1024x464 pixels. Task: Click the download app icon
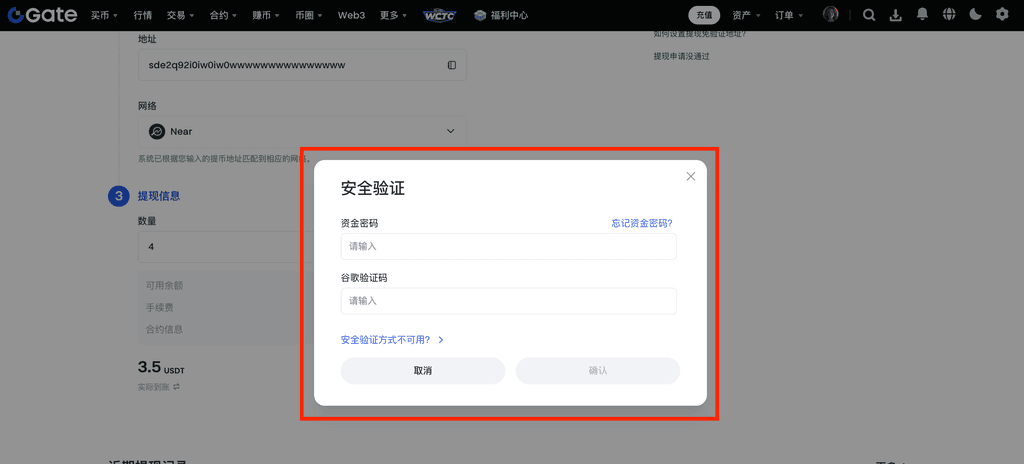tap(895, 15)
